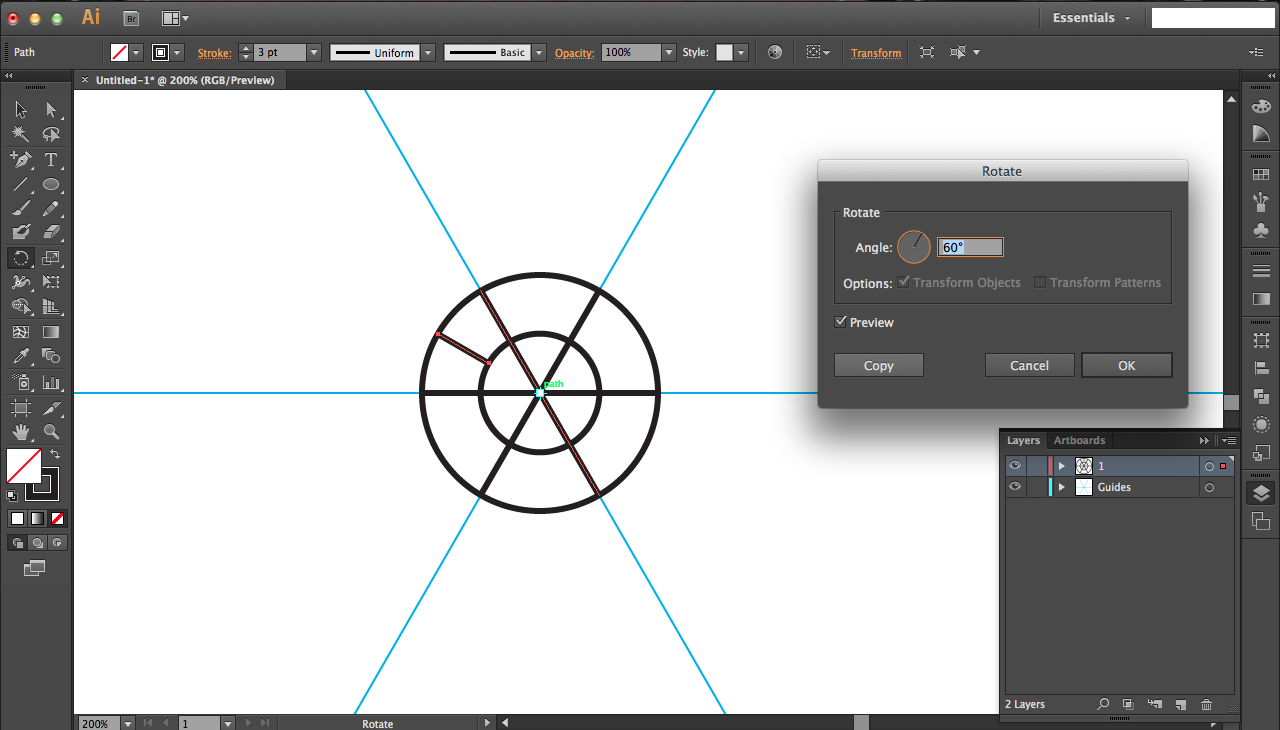Select the Zoom tool
1280x730 pixels.
[x=51, y=432]
